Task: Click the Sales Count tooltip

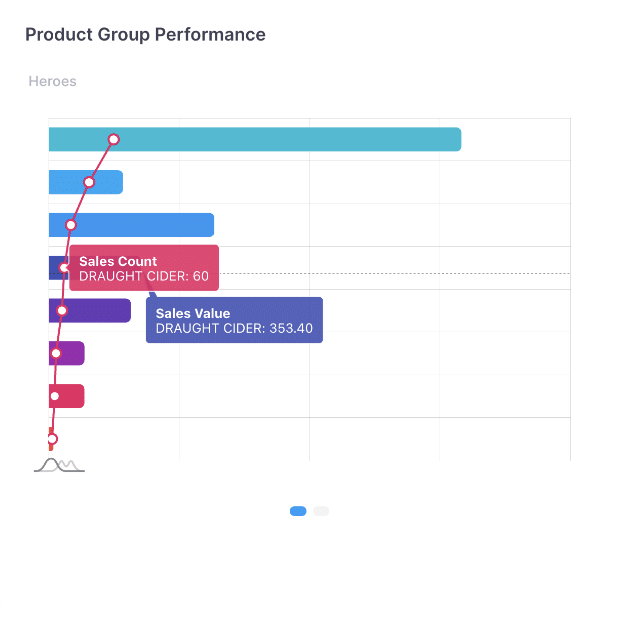Action: point(143,268)
